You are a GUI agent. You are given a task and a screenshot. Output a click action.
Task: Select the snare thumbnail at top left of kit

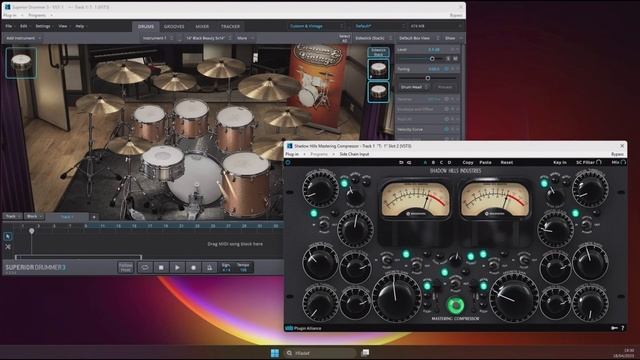click(21, 62)
